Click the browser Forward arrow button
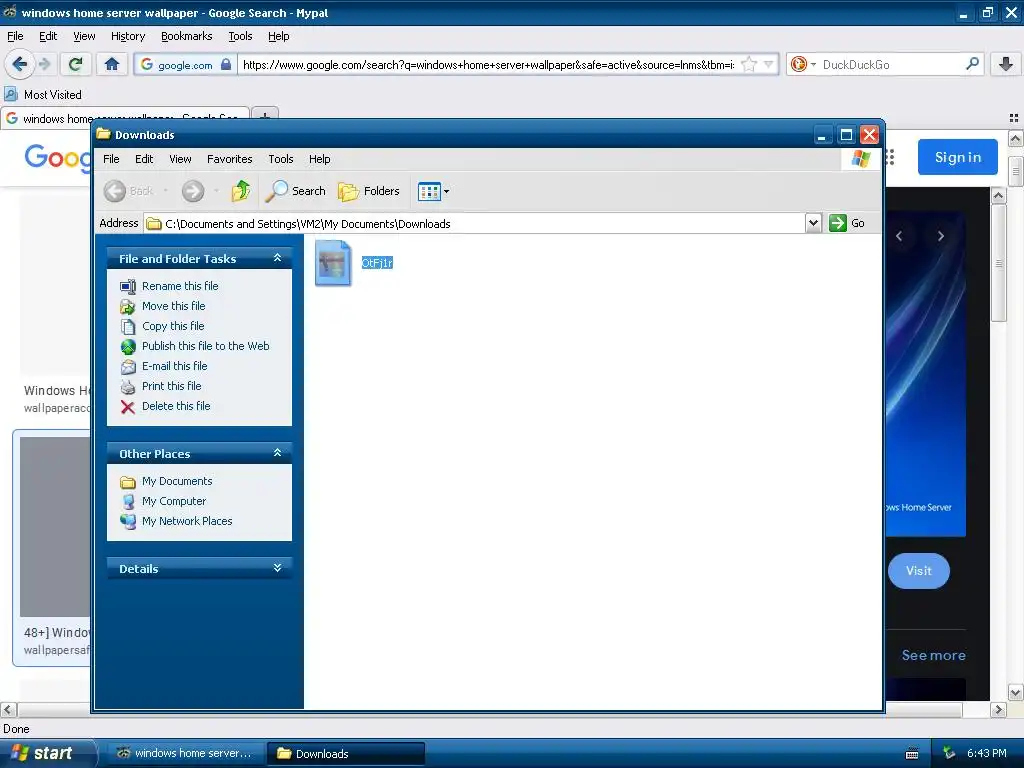This screenshot has height=768, width=1024. [x=44, y=64]
